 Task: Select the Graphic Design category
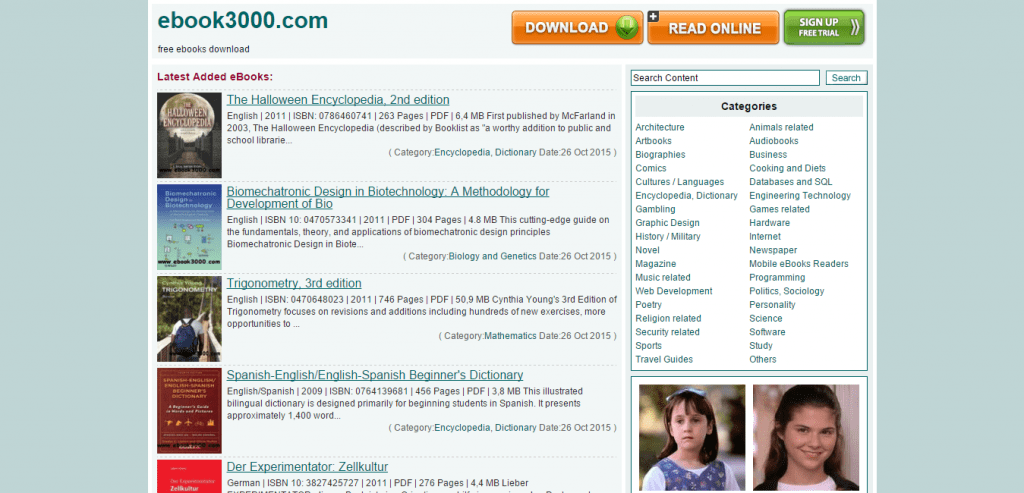(x=667, y=223)
